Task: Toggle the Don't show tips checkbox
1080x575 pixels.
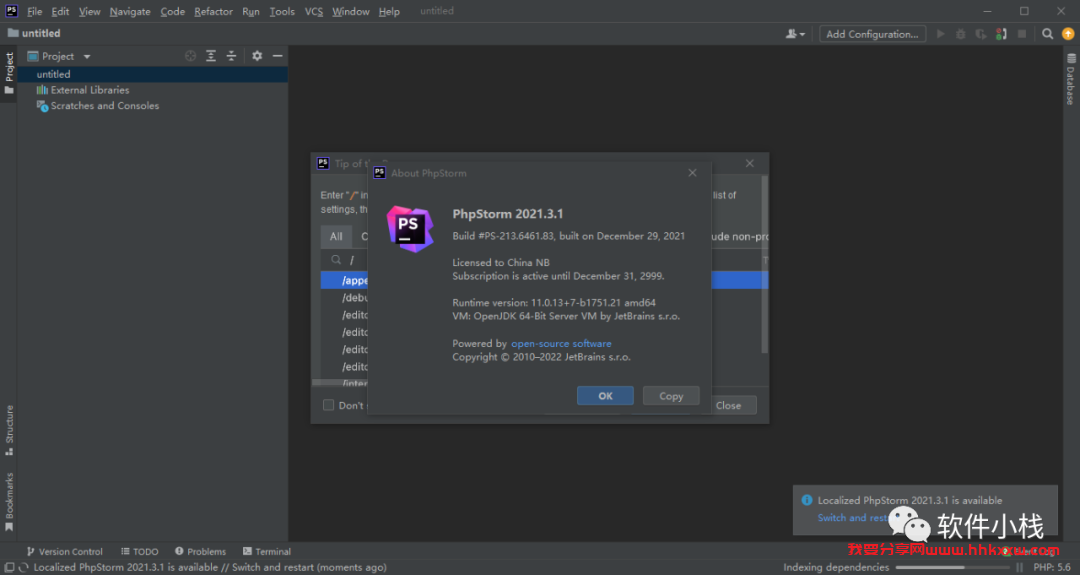Action: (329, 405)
